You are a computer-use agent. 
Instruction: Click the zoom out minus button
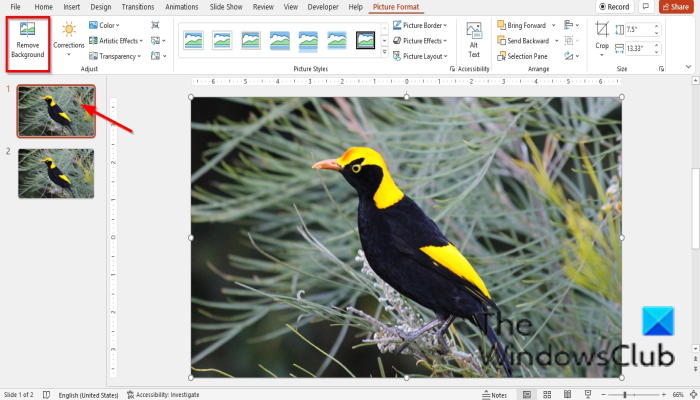(603, 395)
